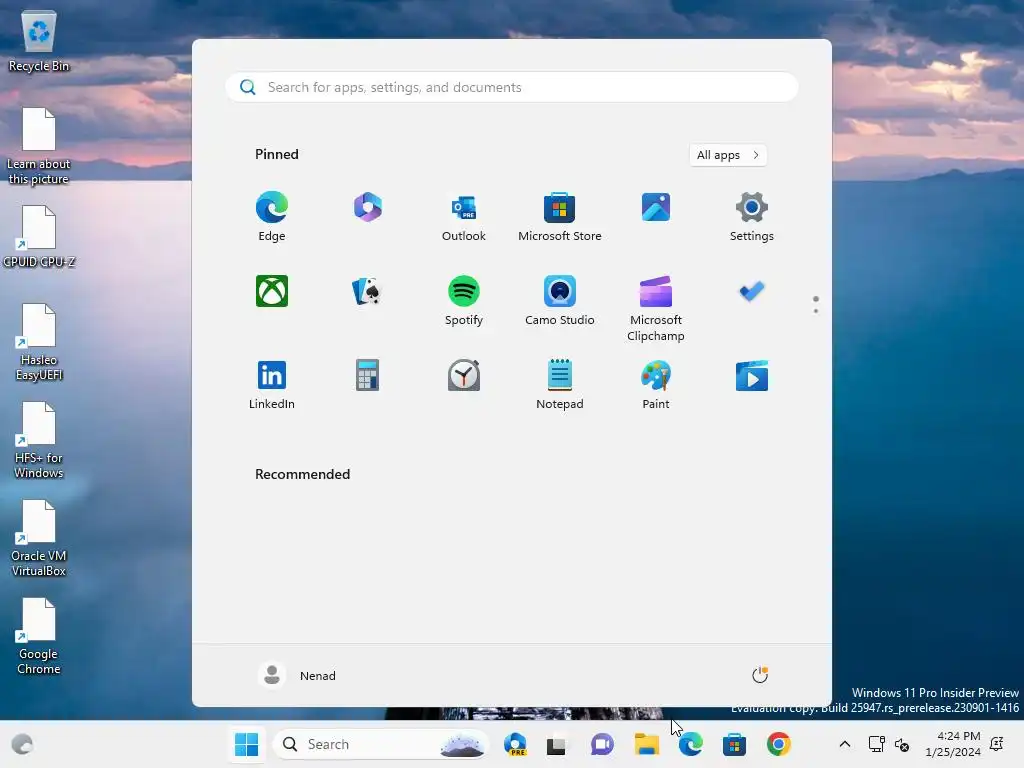Image resolution: width=1024 pixels, height=768 pixels.
Task: Open Task View on the taskbar
Action: (x=557, y=744)
